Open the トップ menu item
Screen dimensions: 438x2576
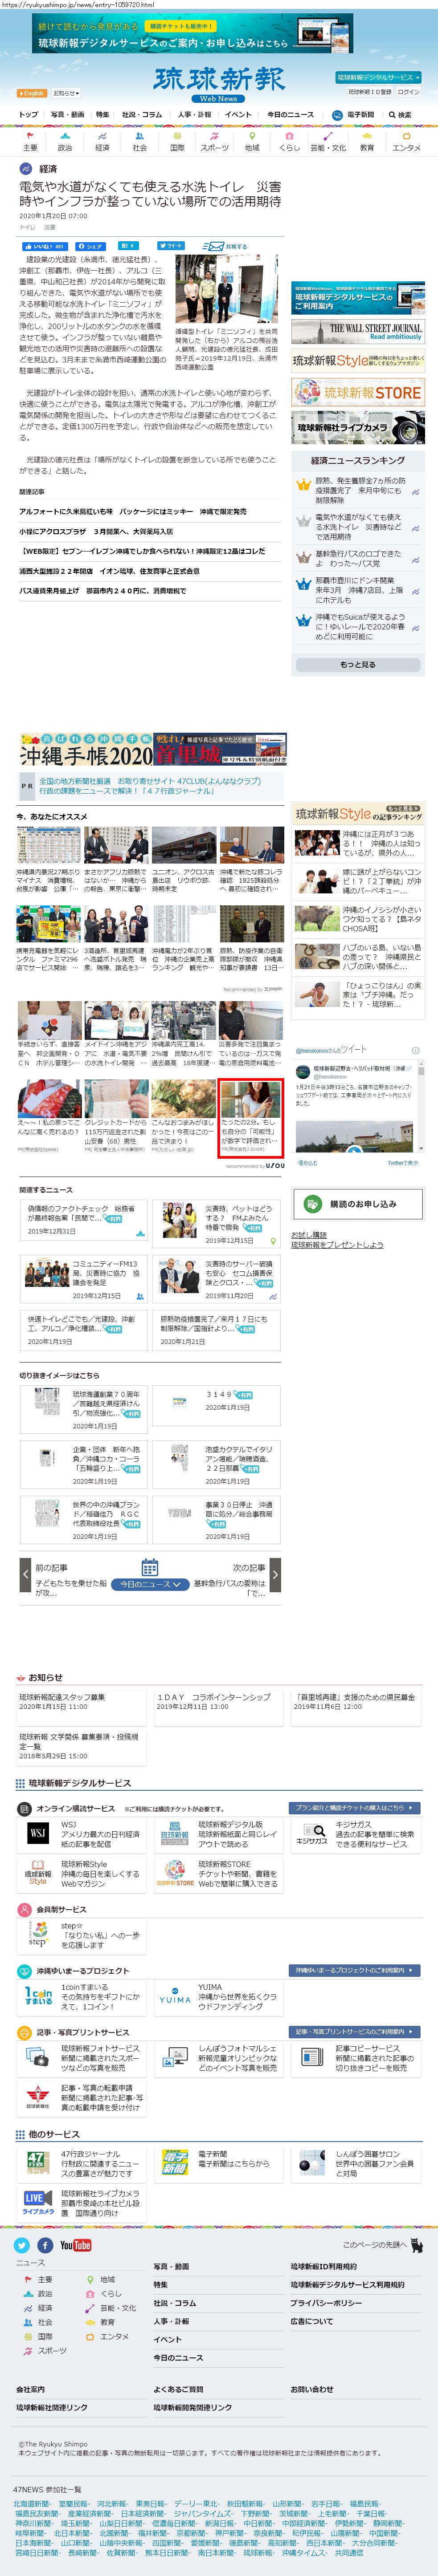point(29,115)
